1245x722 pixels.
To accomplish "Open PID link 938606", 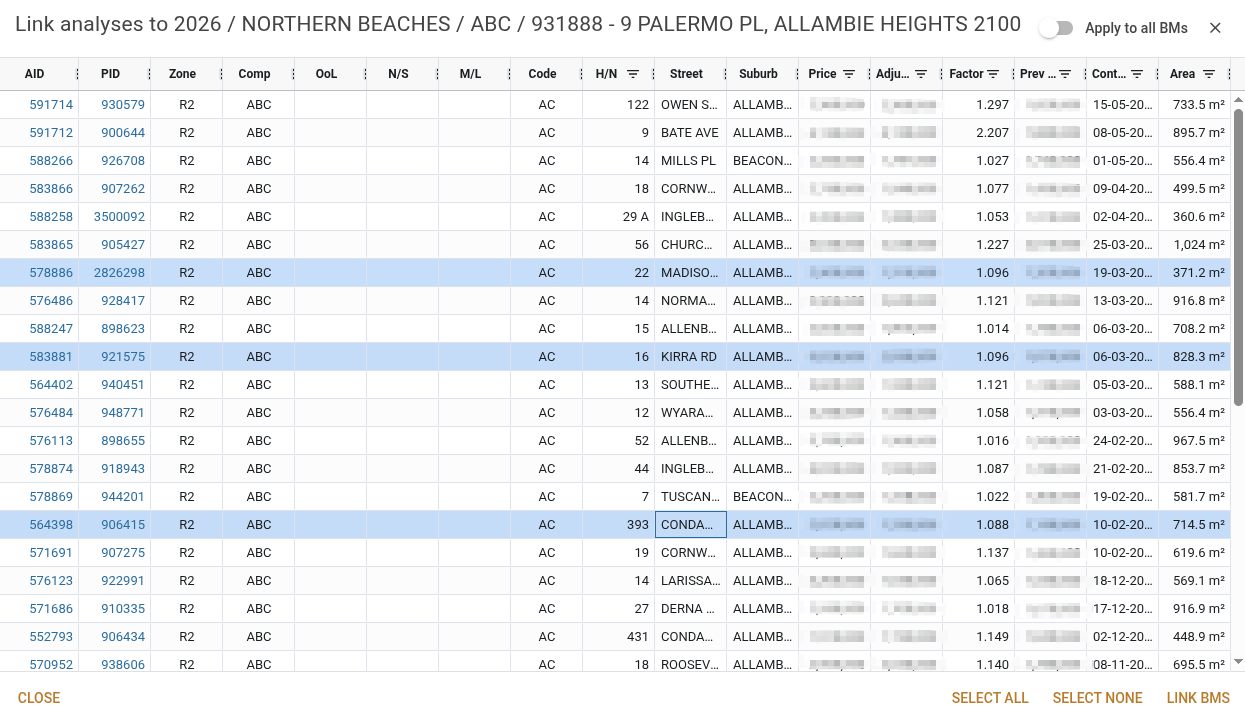I will point(123,664).
